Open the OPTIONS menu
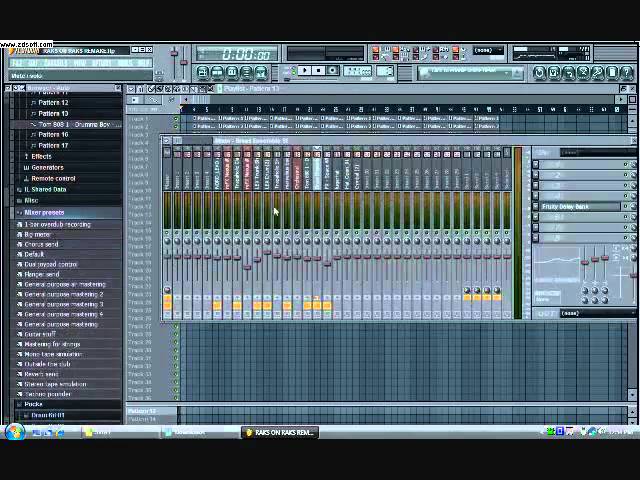Image resolution: width=640 pixels, height=480 pixels. (101, 63)
